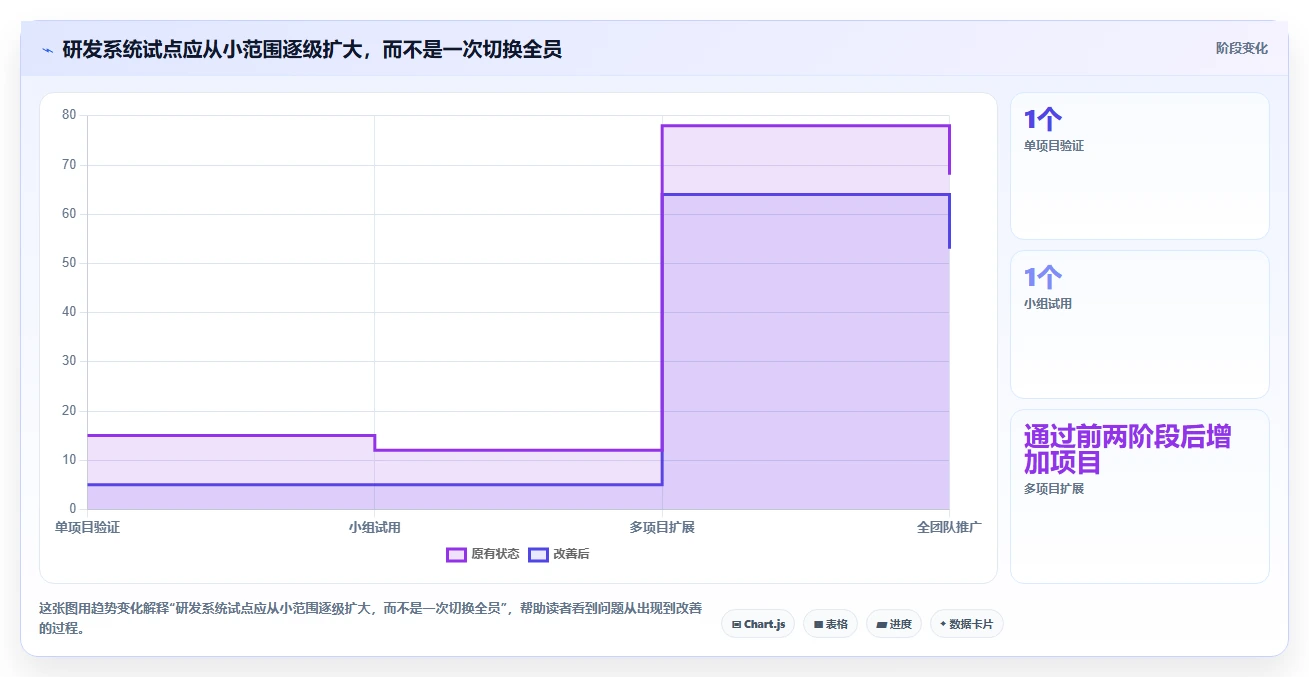The height and width of the screenshot is (677, 1309).
Task: Toggle the 原有状态 legend entry
Action: click(483, 554)
